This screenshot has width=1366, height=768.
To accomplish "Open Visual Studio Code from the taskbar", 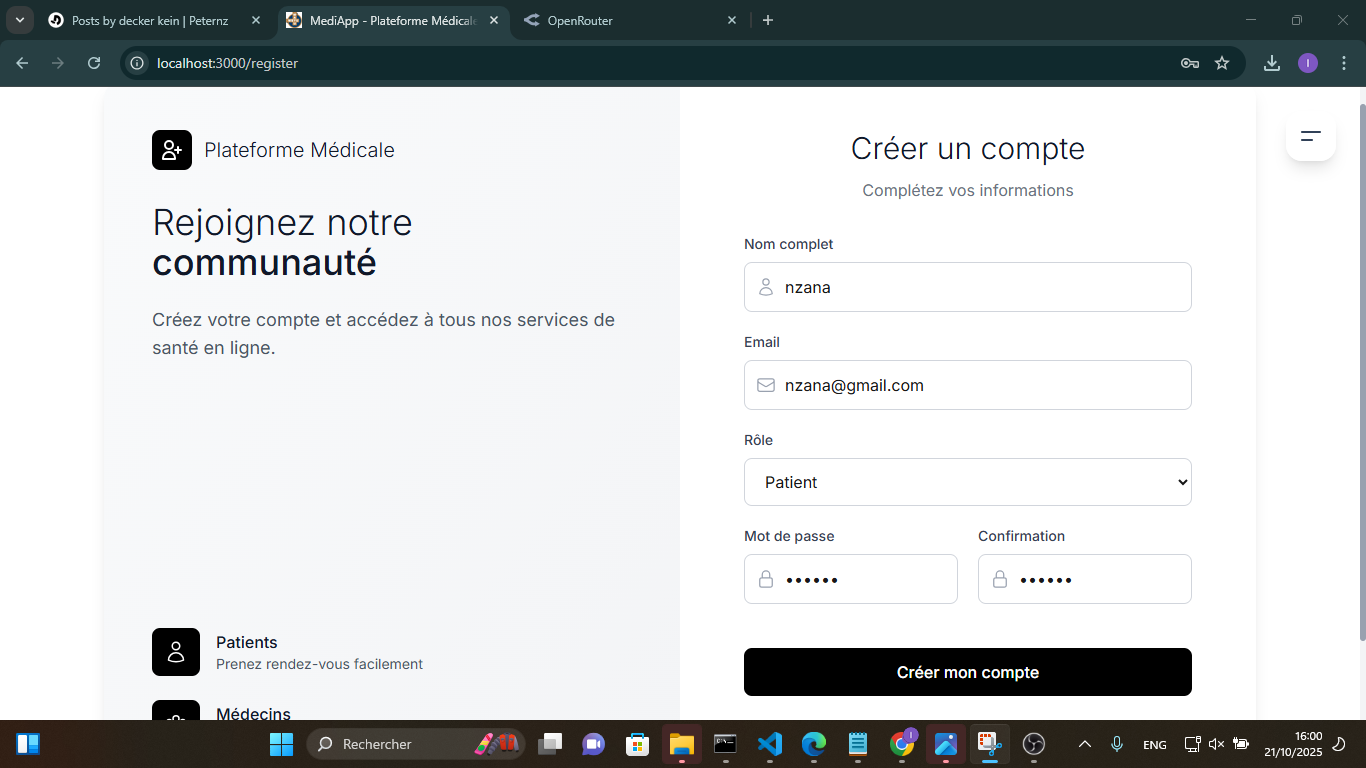I will click(769, 744).
